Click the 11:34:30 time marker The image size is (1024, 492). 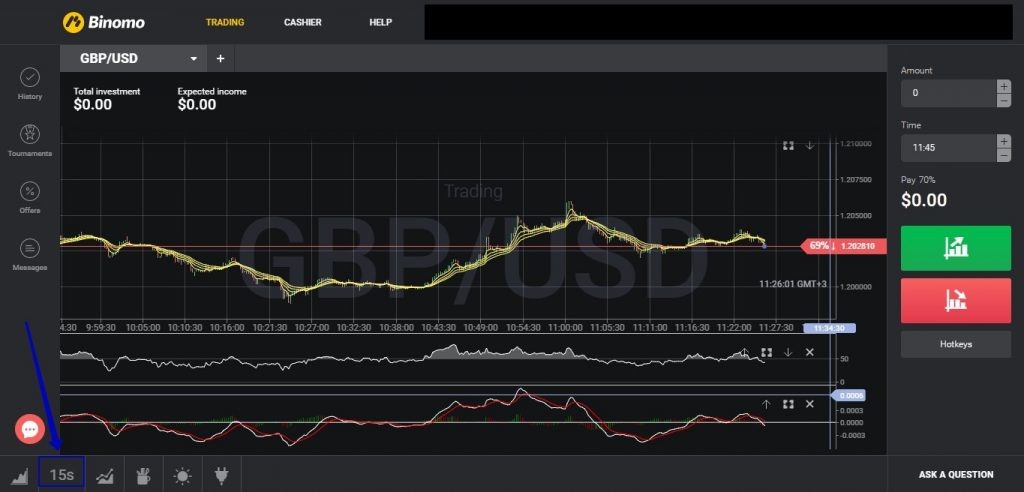[x=829, y=328]
